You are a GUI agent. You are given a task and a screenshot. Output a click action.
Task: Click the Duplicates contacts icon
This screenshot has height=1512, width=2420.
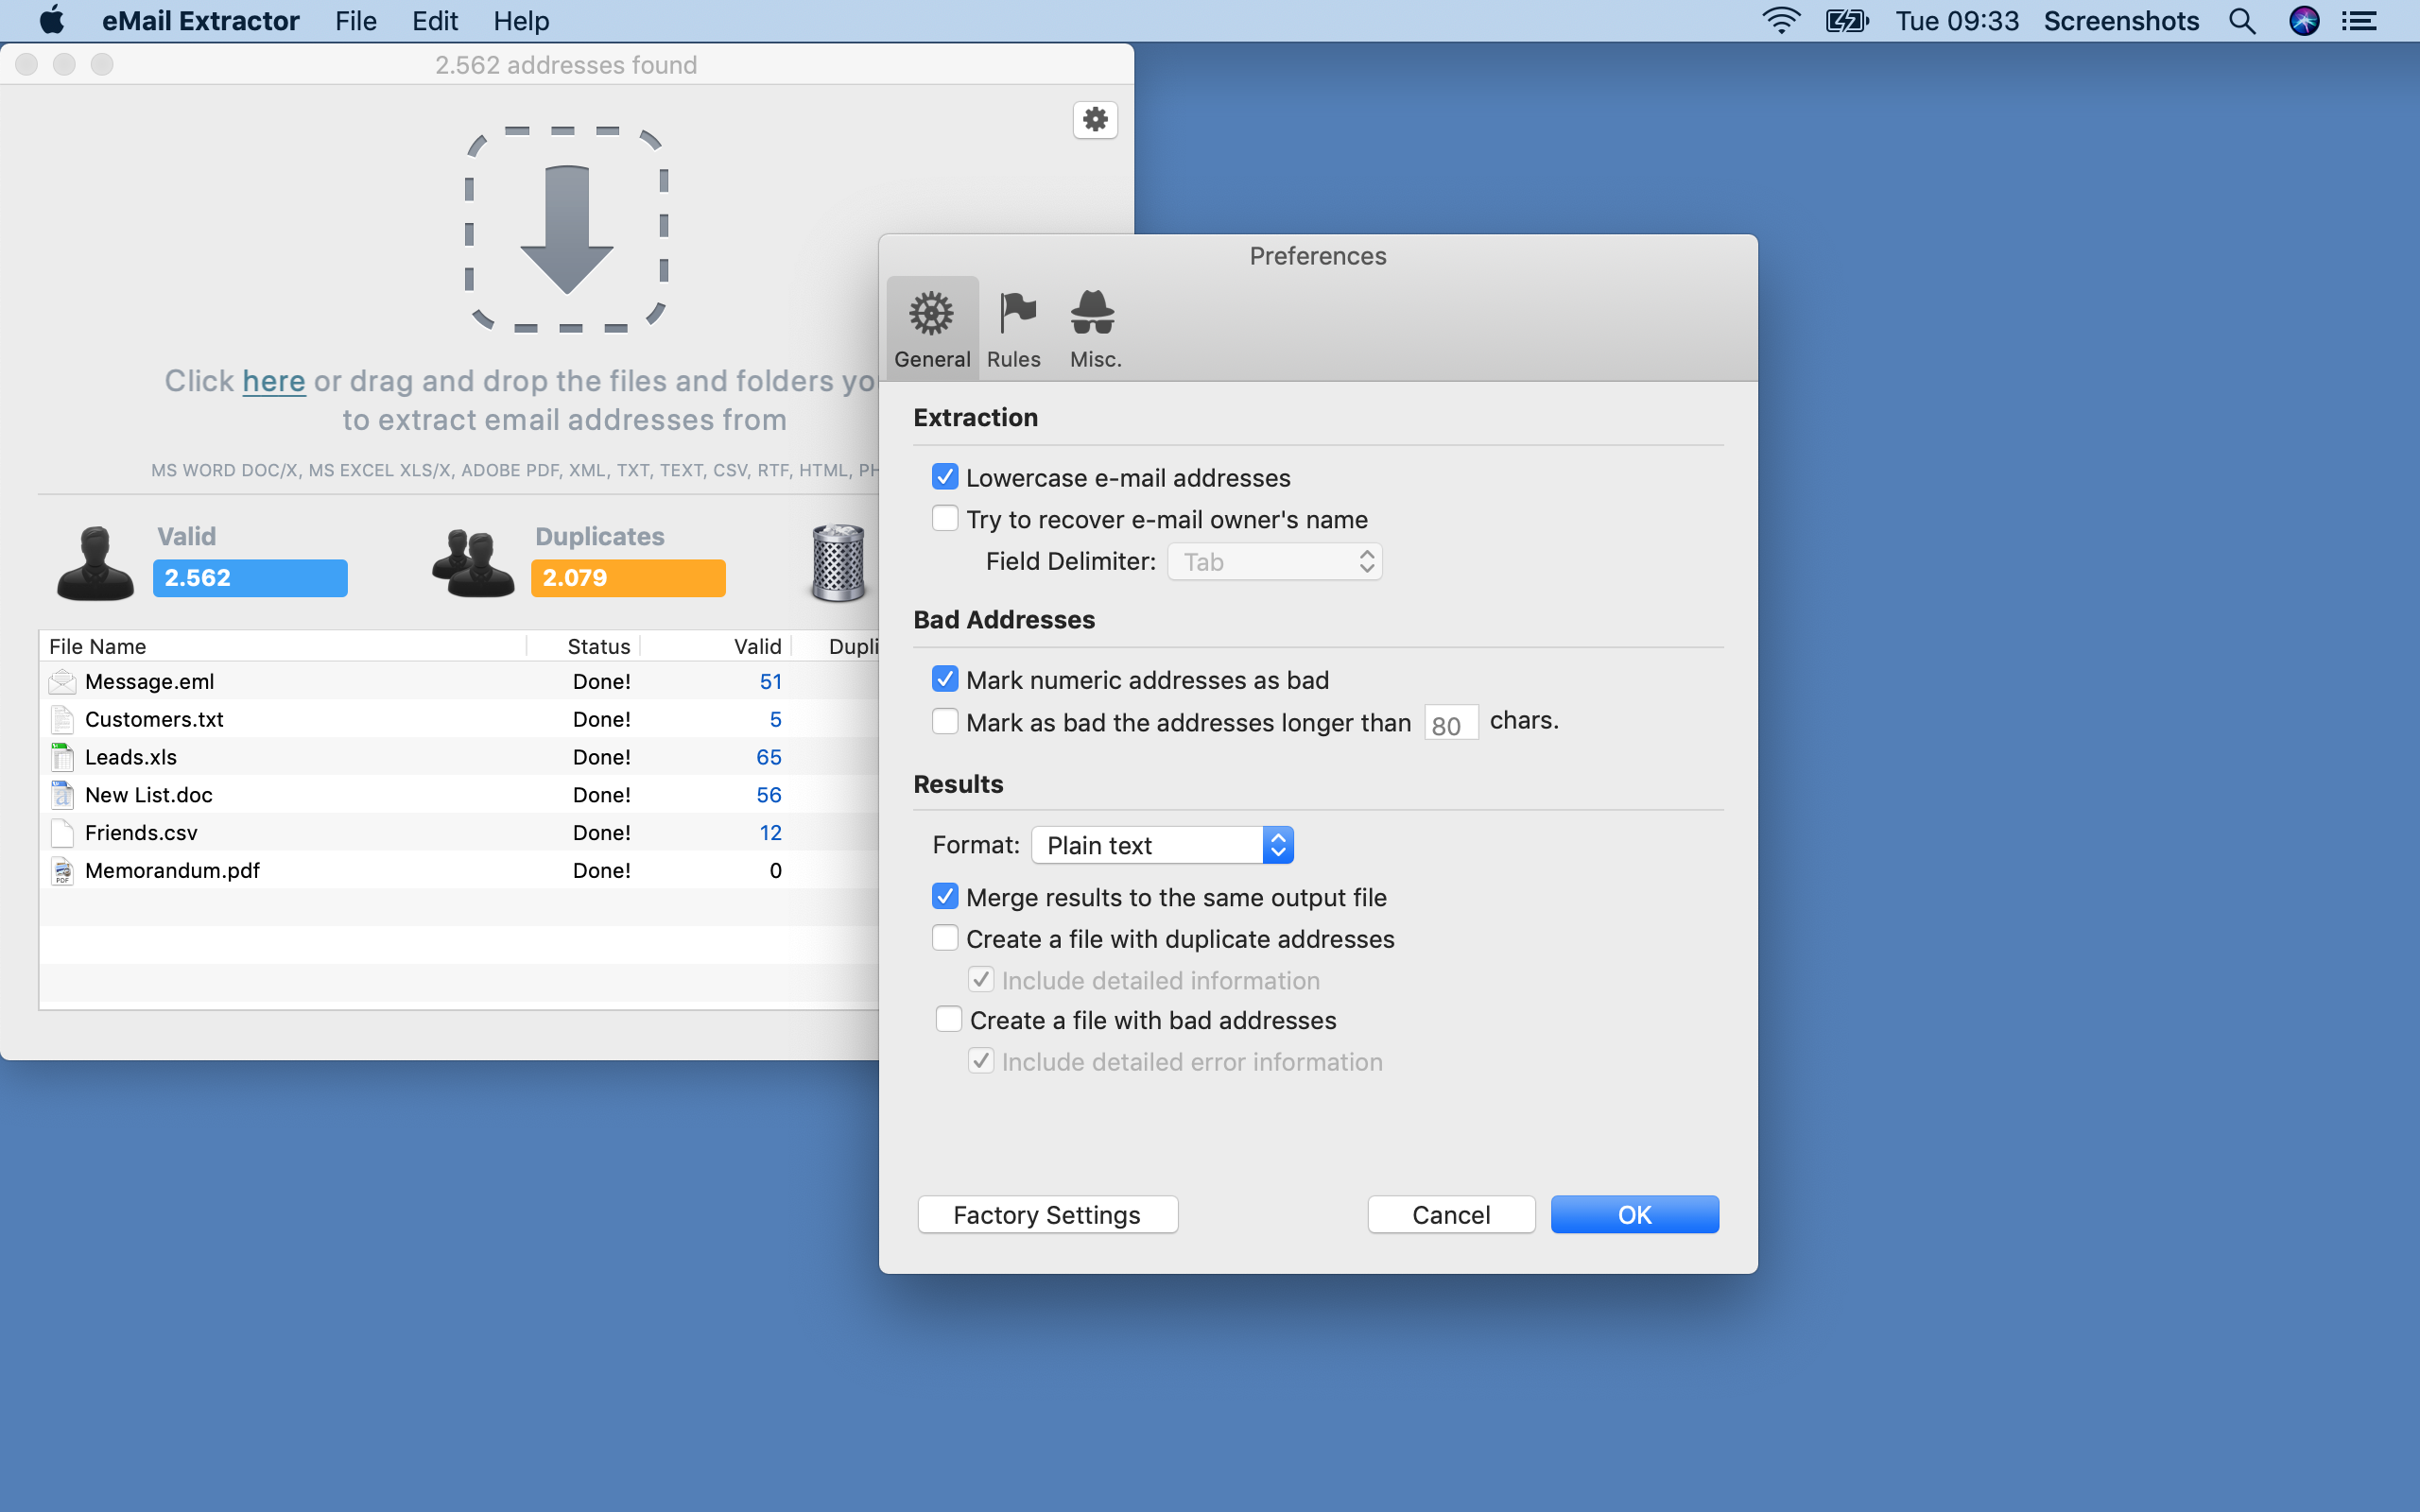click(x=470, y=562)
